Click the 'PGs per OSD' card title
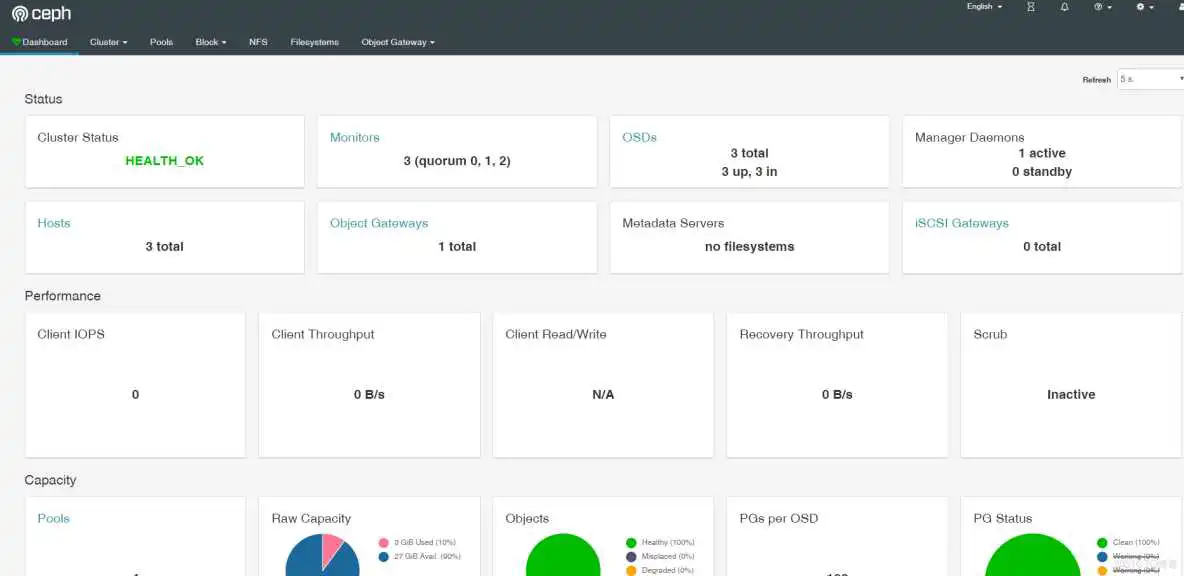This screenshot has height=576, width=1184. (x=779, y=519)
